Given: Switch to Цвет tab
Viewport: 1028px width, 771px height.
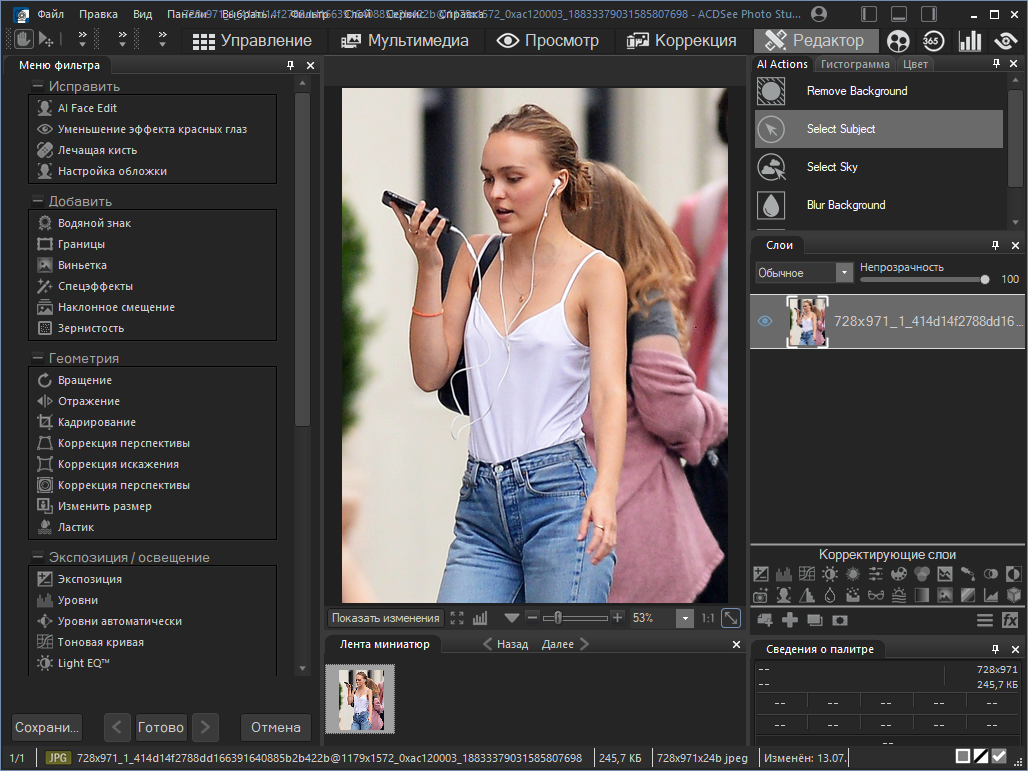Looking at the screenshot, I should [x=915, y=64].
